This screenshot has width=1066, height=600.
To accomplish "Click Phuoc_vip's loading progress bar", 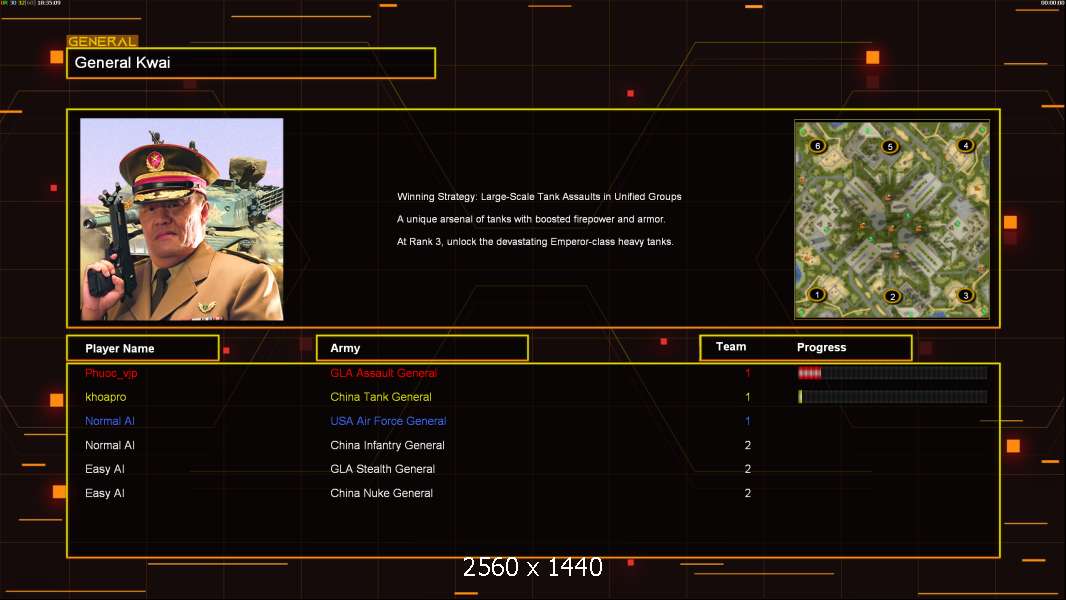I will point(893,372).
